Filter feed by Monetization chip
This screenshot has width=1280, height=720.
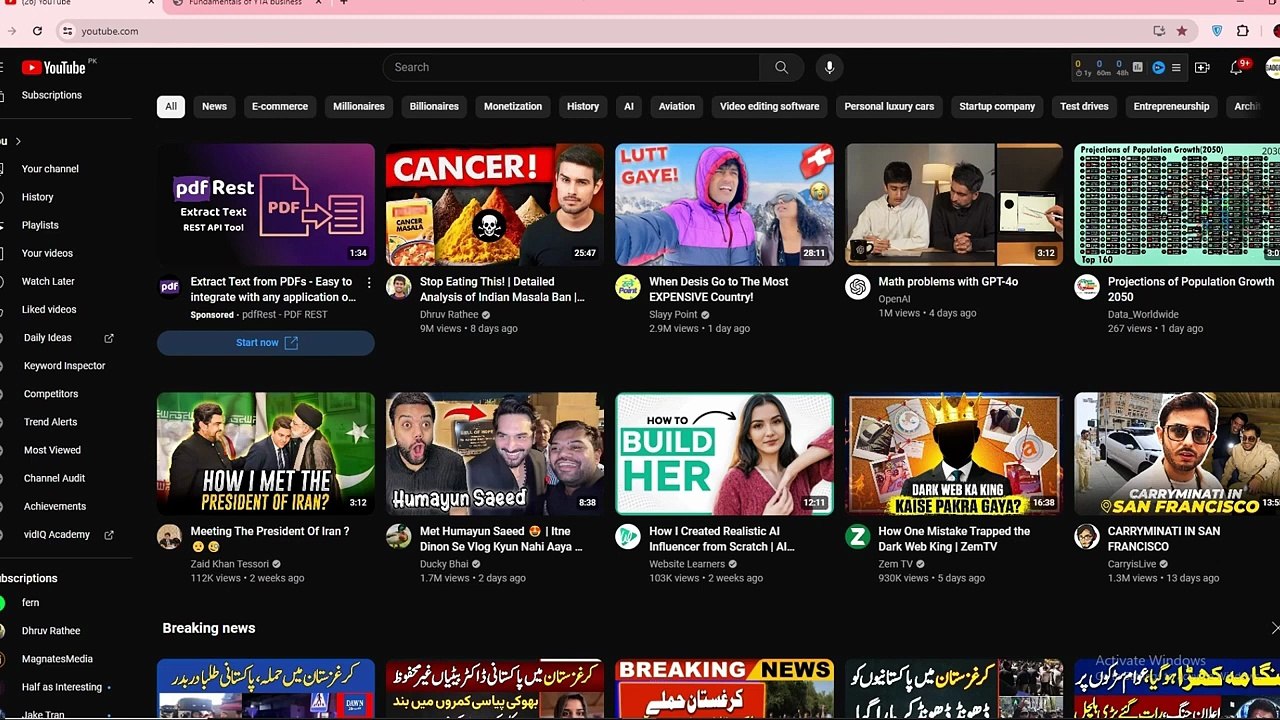click(513, 106)
